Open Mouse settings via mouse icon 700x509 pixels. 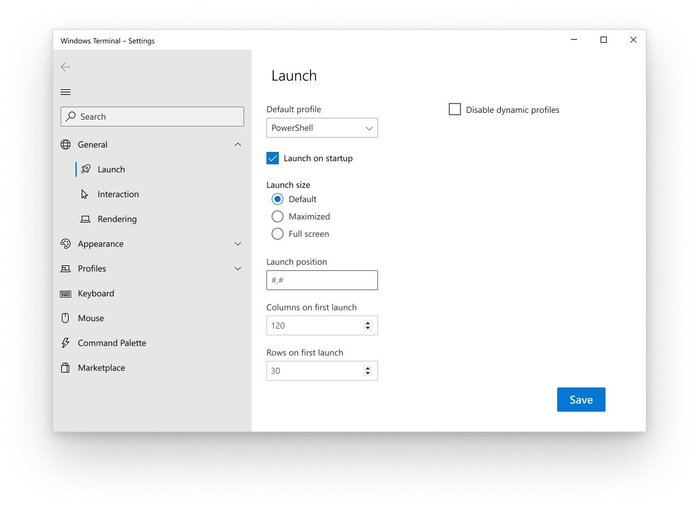point(66,318)
